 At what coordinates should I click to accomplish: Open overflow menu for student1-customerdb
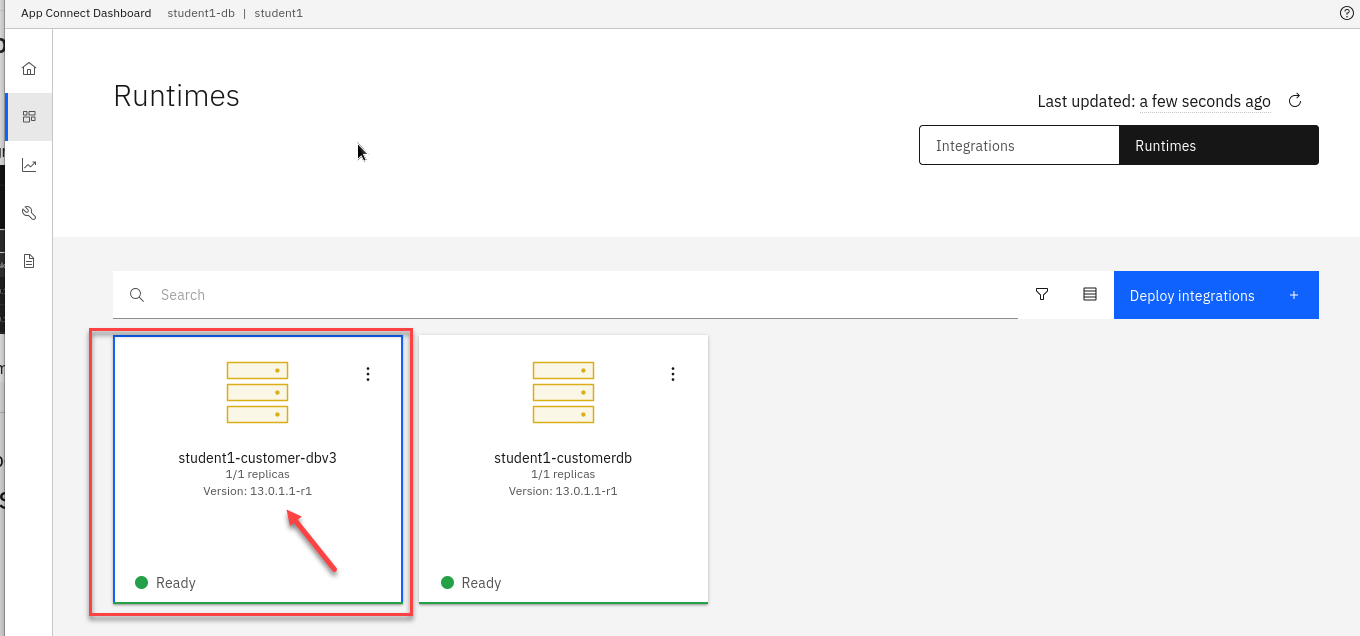pos(673,374)
